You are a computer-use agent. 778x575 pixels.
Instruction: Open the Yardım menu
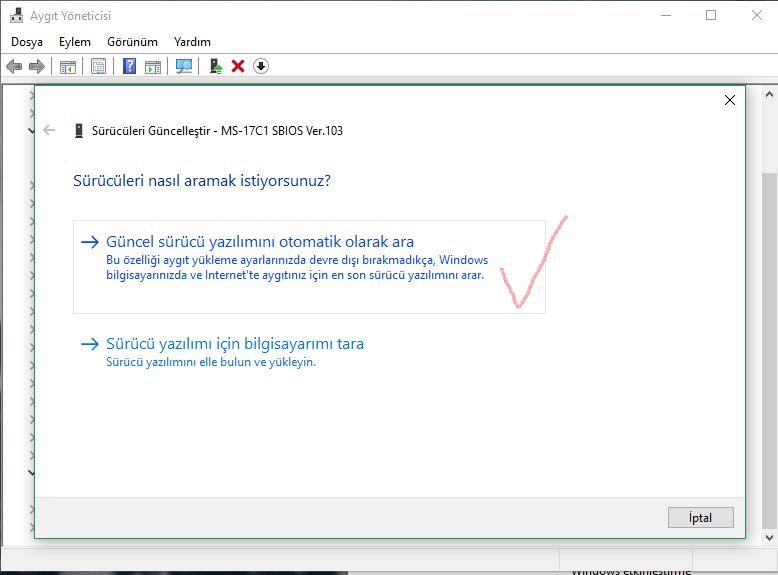tap(193, 42)
